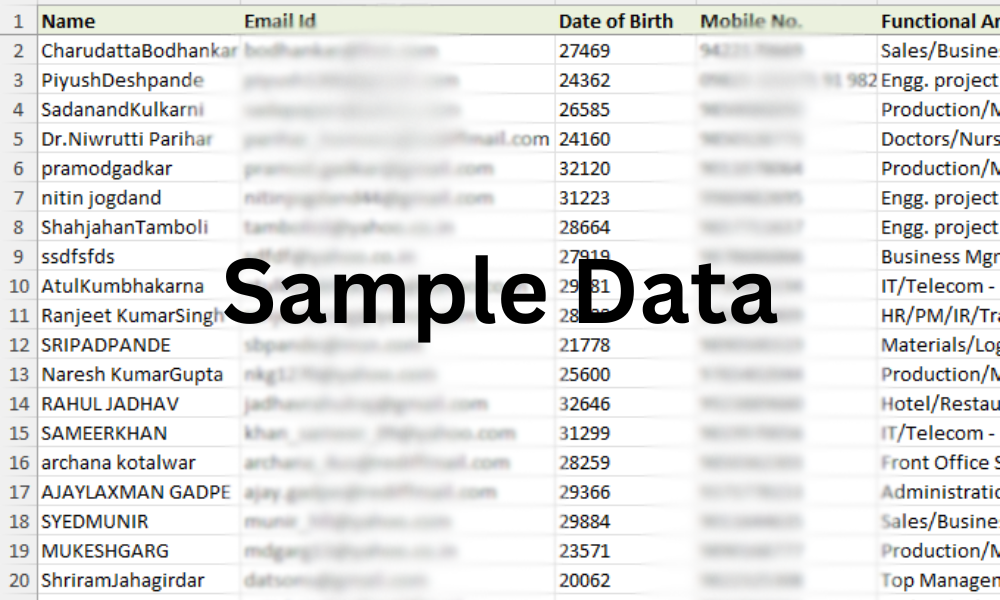The image size is (1000, 600).
Task: Click the Name column header cell
Action: coord(138,21)
